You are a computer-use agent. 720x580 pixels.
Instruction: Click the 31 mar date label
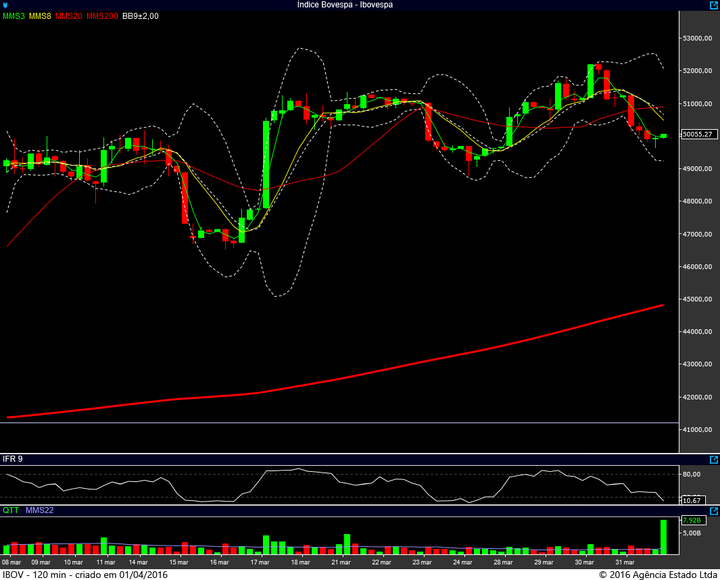[x=624, y=562]
